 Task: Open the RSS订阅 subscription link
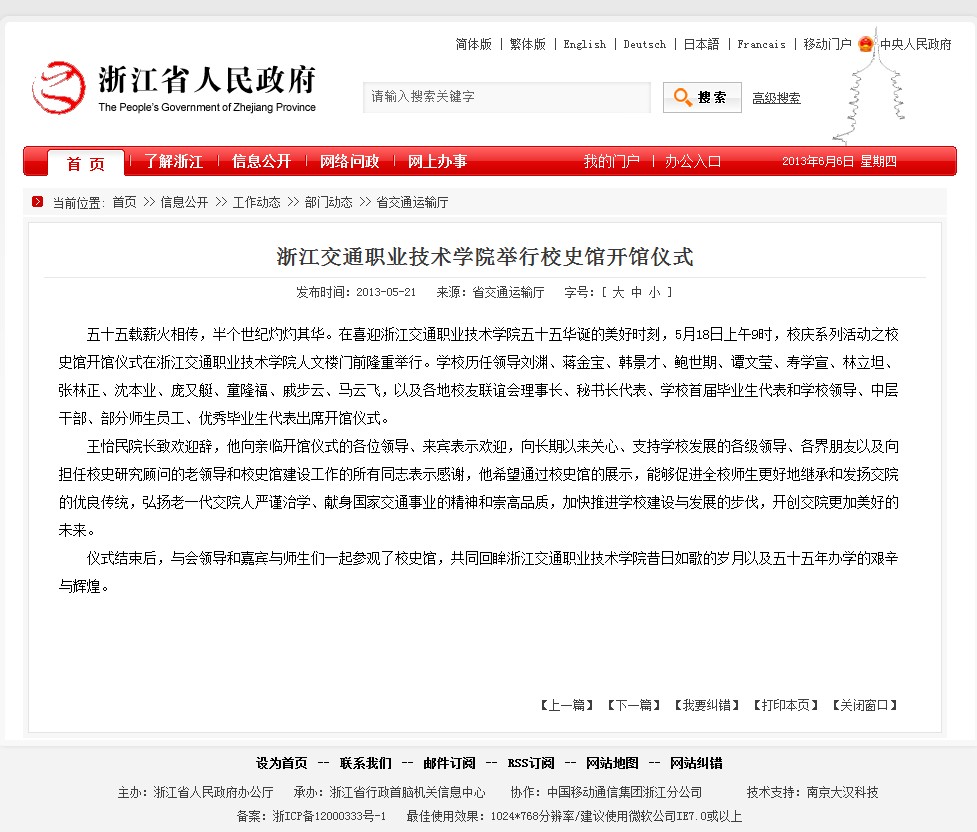pyautogui.click(x=530, y=763)
